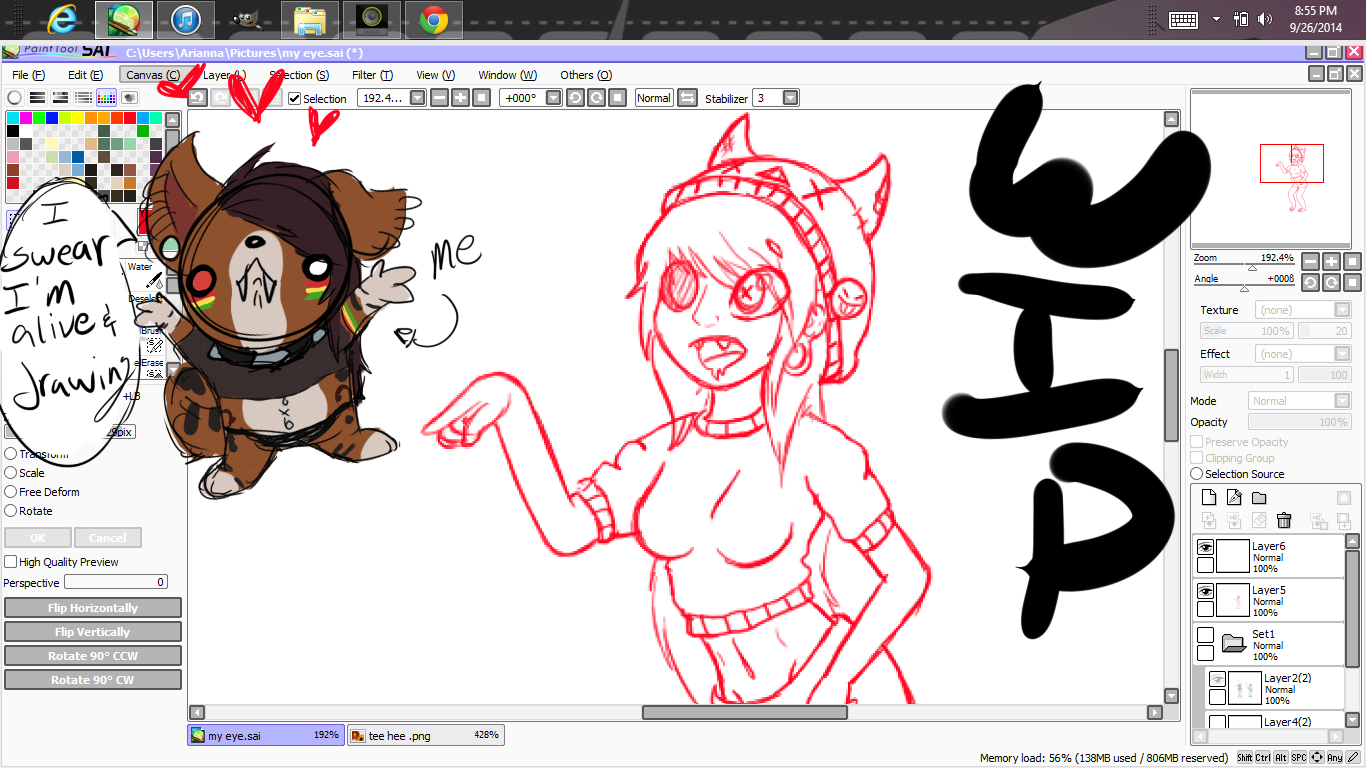Image resolution: width=1366 pixels, height=768 pixels.
Task: Open the HSV slider color panel icon
Action: pos(60,97)
